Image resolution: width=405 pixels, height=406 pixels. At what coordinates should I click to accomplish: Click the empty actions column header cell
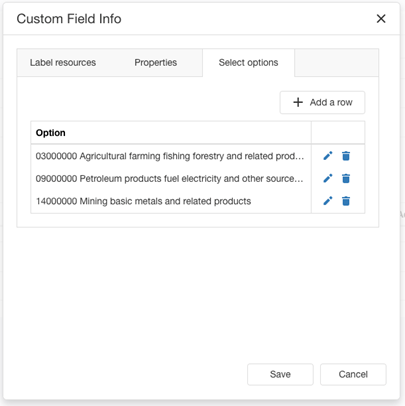click(x=338, y=133)
